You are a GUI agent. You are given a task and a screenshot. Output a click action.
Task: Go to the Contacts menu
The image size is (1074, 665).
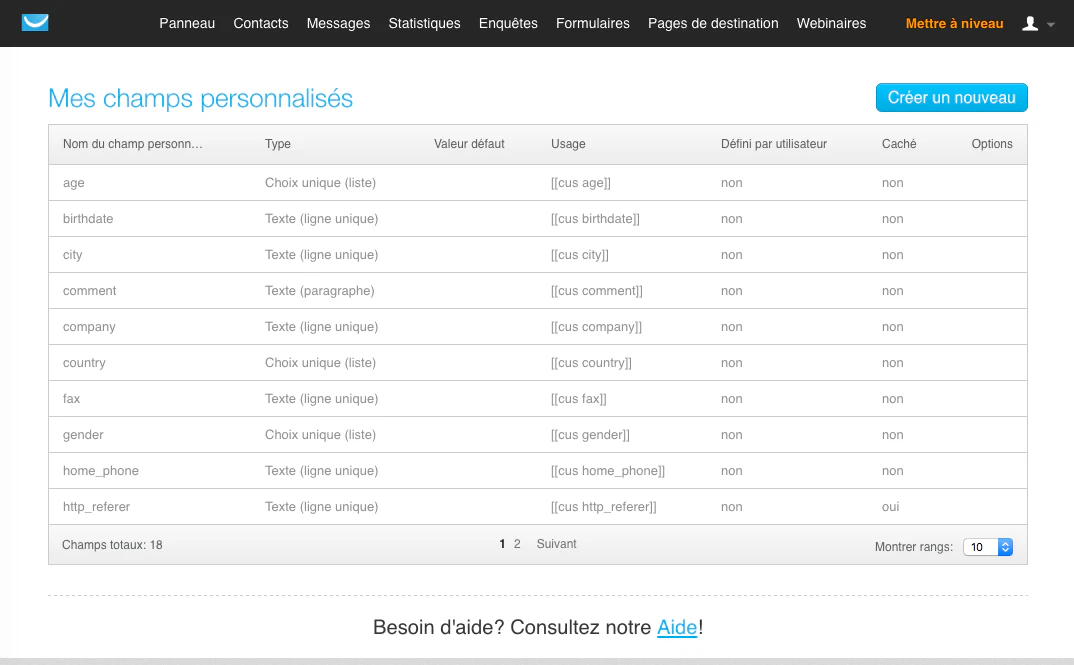261,23
